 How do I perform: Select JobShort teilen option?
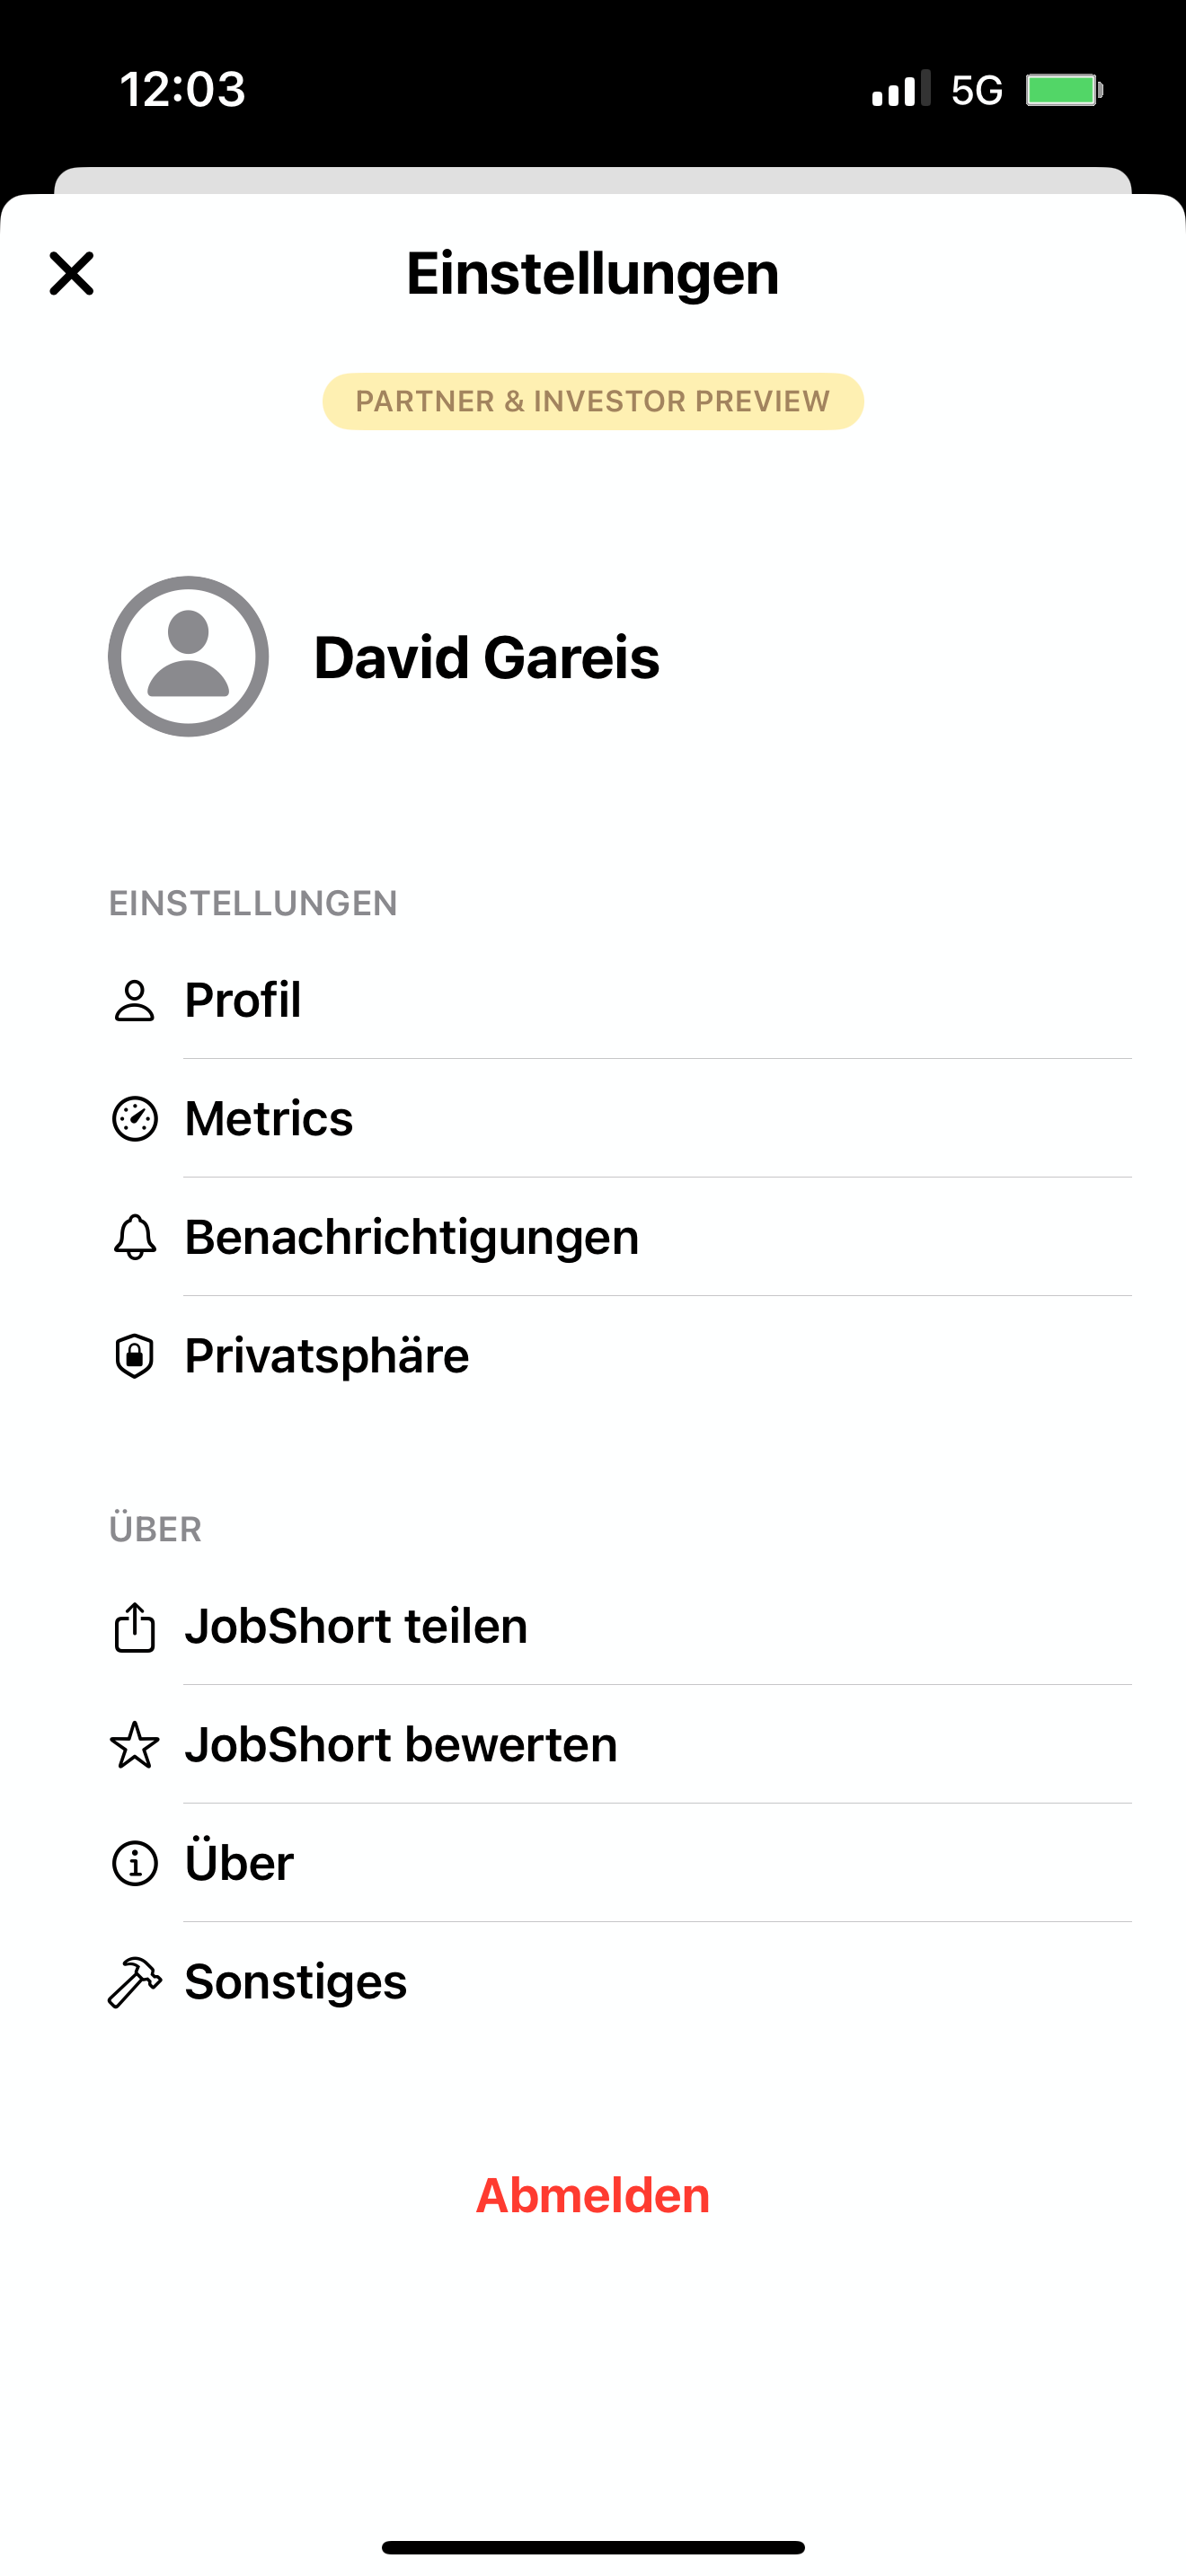coord(356,1626)
